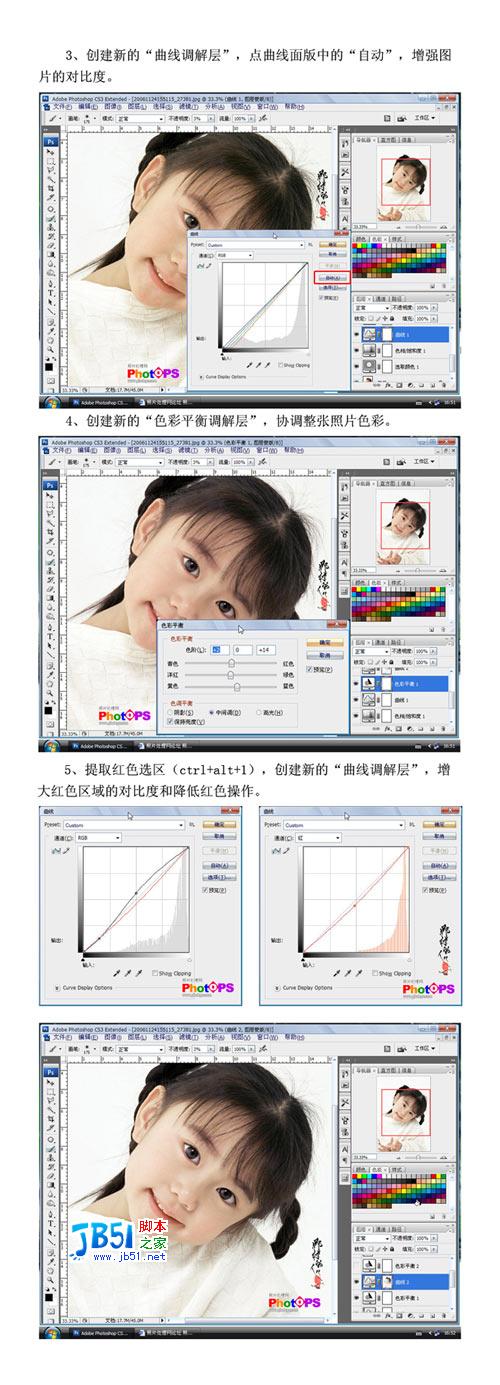Click 确定 button in 色彩平衡 dialog
The image size is (500, 1385).
click(x=324, y=642)
